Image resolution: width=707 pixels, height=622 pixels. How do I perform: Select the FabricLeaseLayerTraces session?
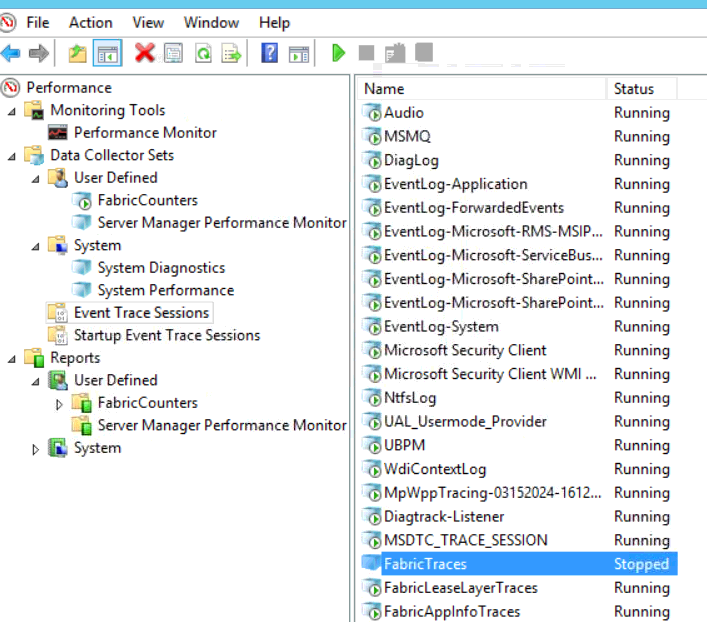(x=461, y=587)
